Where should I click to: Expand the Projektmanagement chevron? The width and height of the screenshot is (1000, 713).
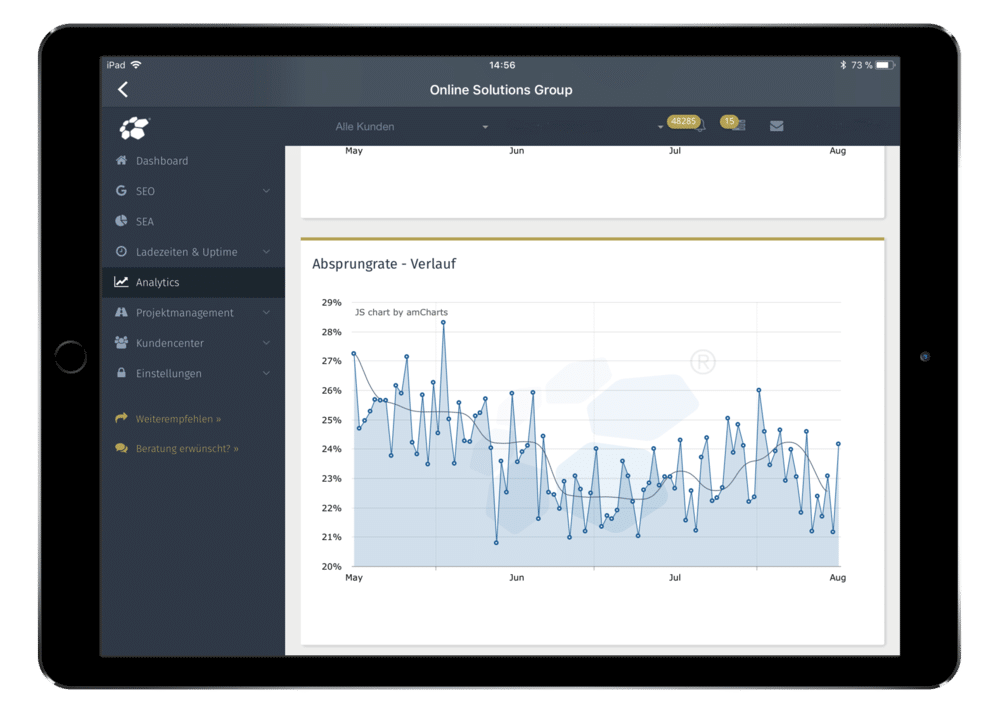tap(266, 313)
